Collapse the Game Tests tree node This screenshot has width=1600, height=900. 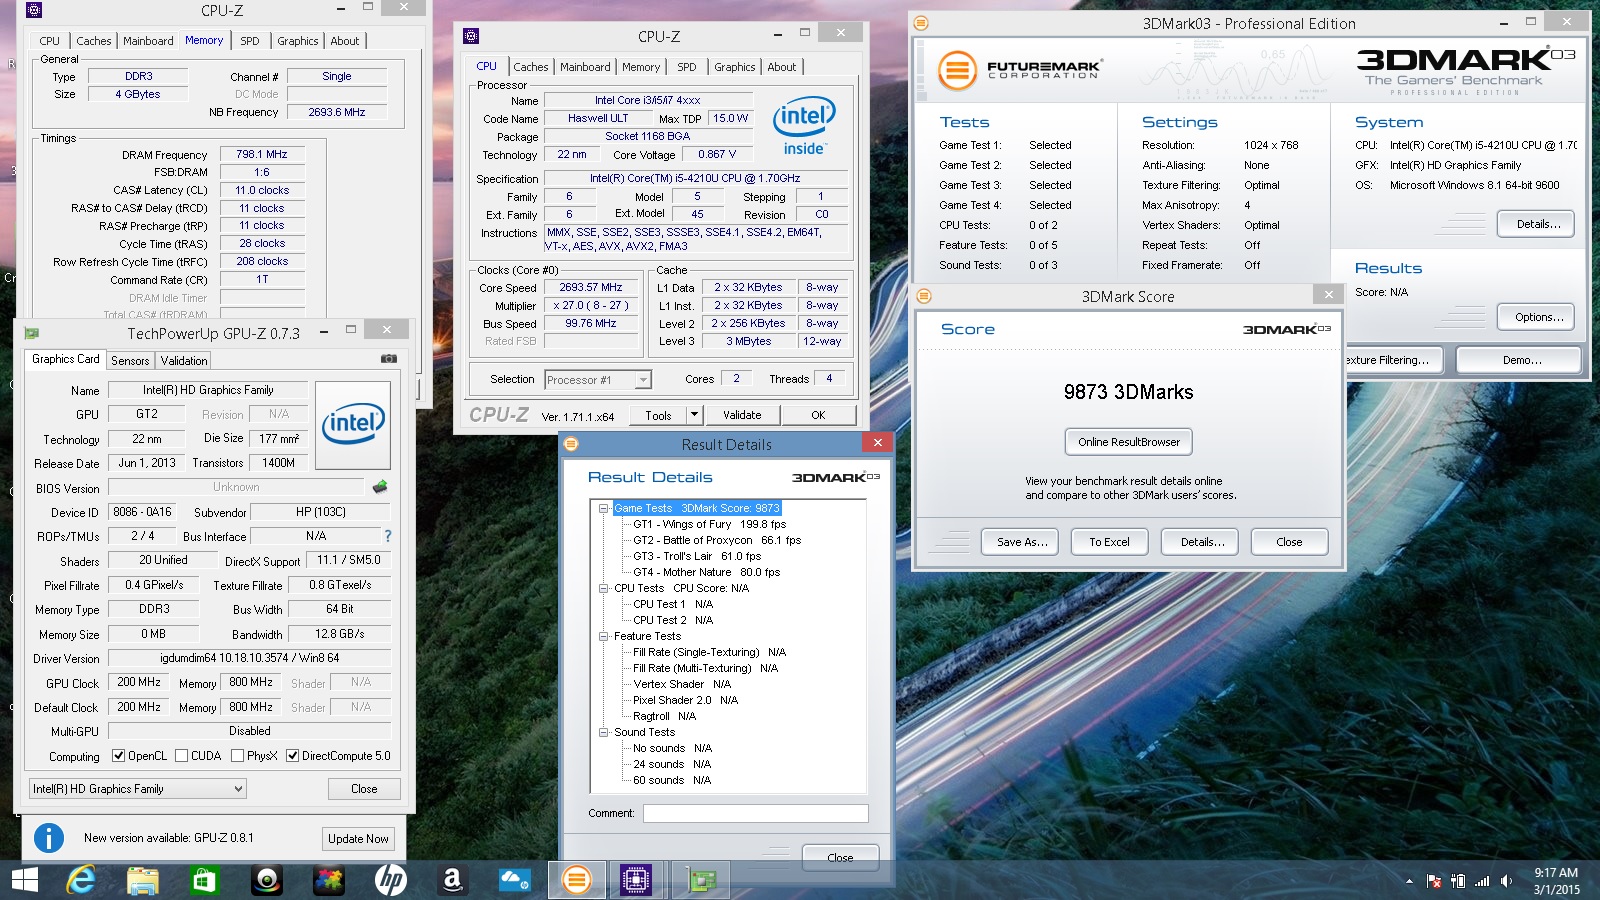pyautogui.click(x=604, y=508)
